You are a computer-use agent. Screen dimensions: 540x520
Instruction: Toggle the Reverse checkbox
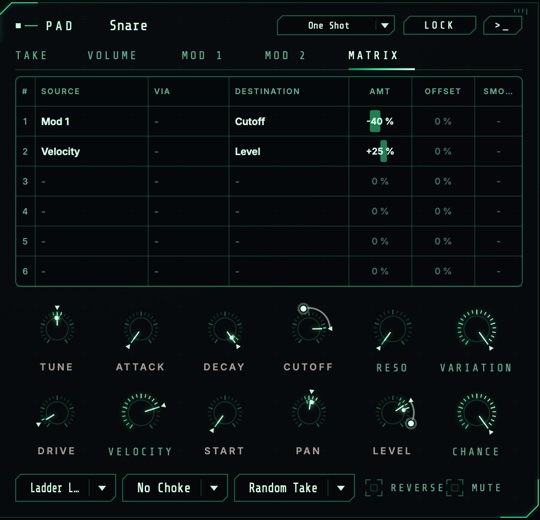tap(374, 488)
